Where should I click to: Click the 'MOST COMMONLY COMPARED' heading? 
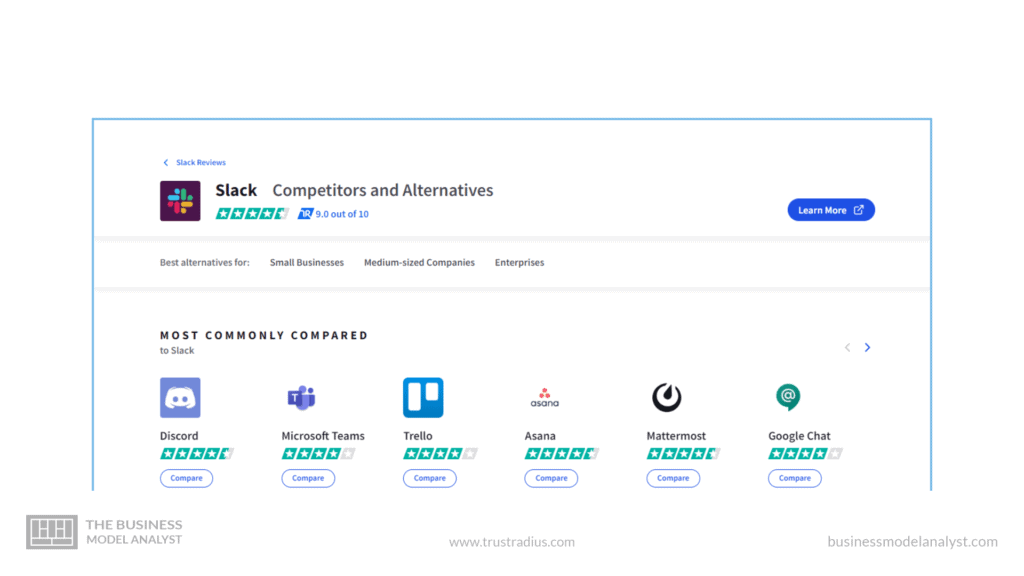pos(264,335)
